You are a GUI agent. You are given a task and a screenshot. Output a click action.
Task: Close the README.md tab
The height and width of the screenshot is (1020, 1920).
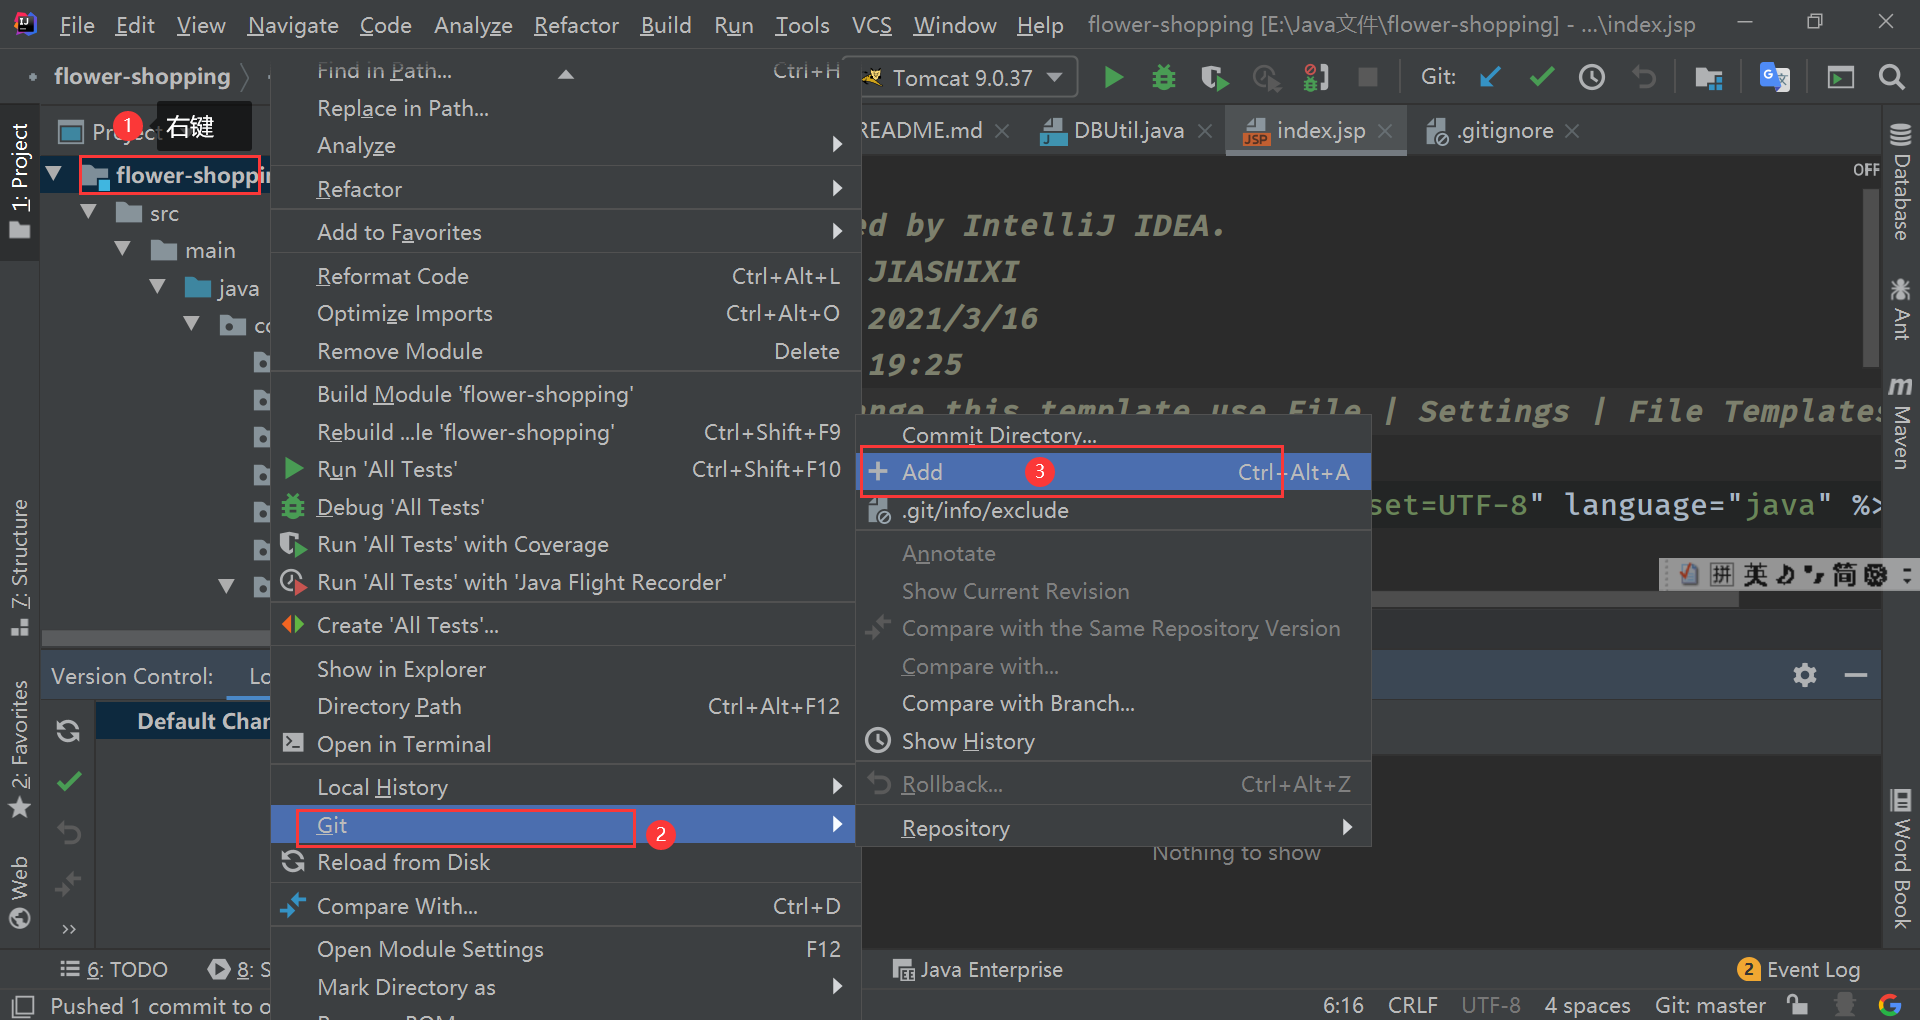1002,131
